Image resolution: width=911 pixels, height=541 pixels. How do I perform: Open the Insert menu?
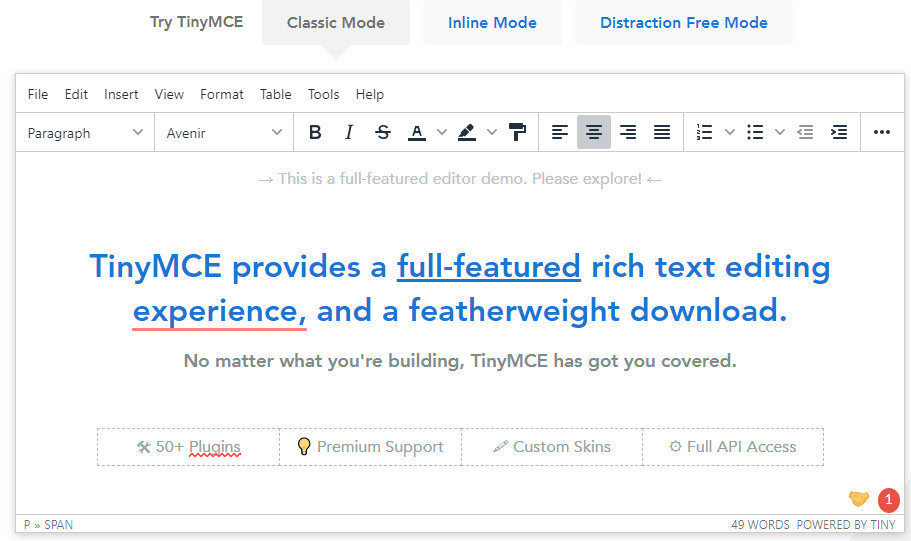click(x=121, y=94)
